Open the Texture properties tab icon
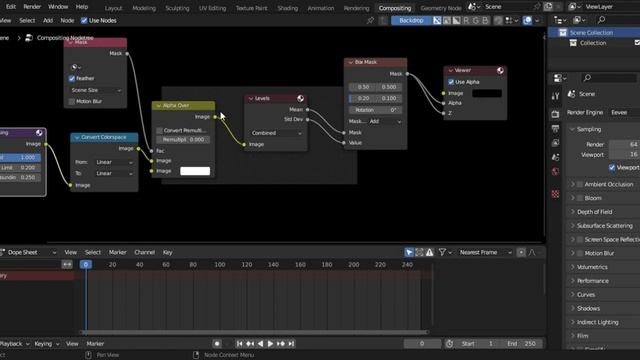640x360 pixels. (x=555, y=194)
